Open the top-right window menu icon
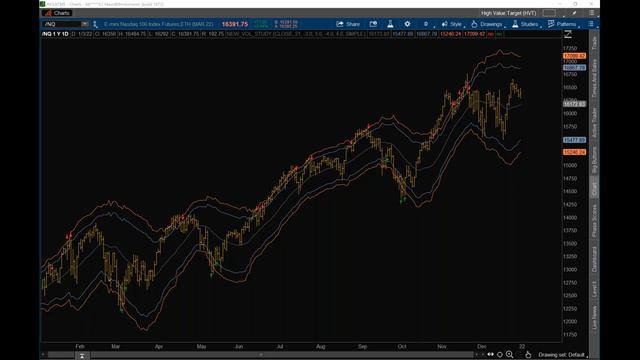The width and height of the screenshot is (640, 360). coord(591,13)
